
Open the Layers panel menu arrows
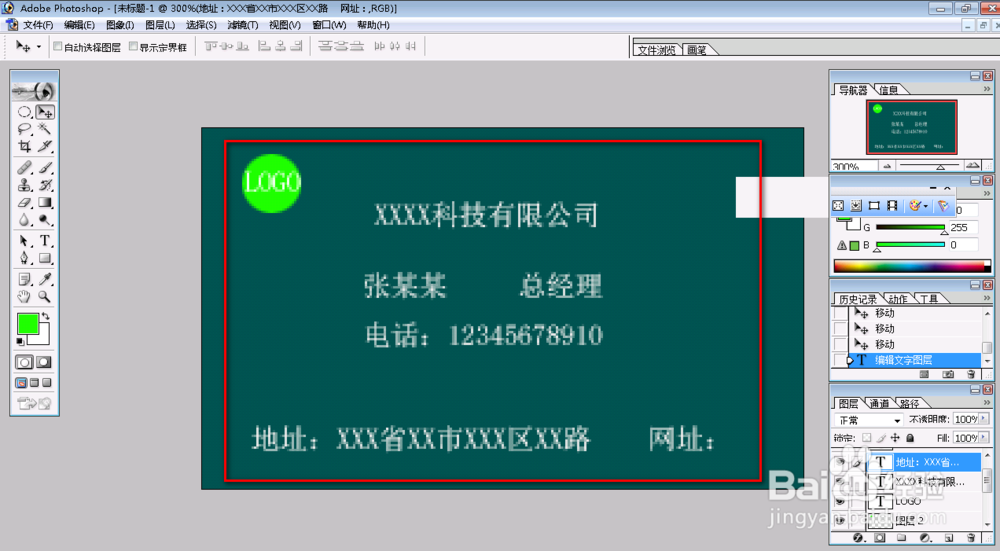coord(987,402)
